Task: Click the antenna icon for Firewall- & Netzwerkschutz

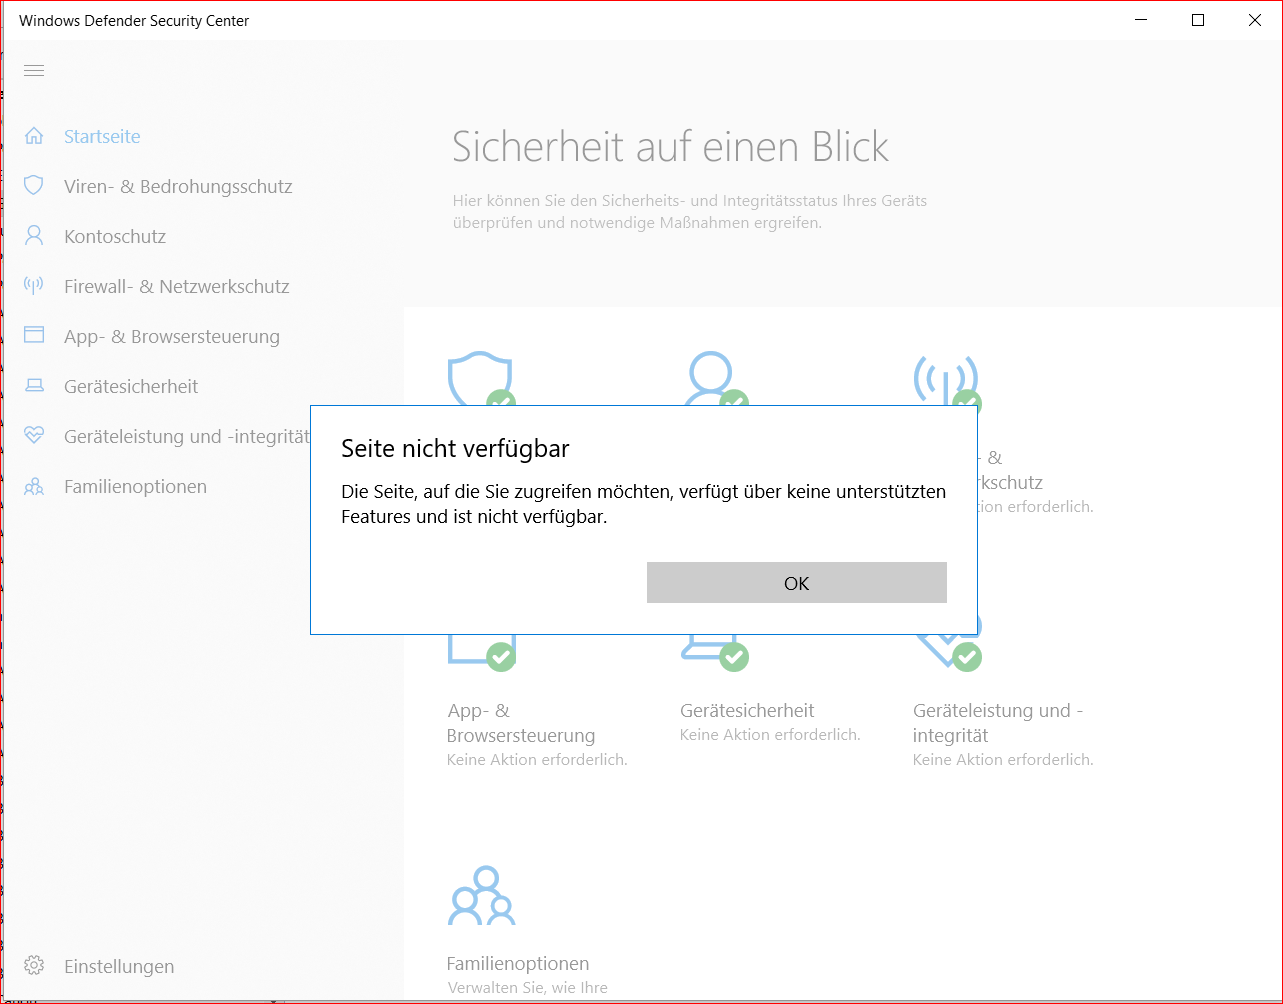Action: [34, 286]
